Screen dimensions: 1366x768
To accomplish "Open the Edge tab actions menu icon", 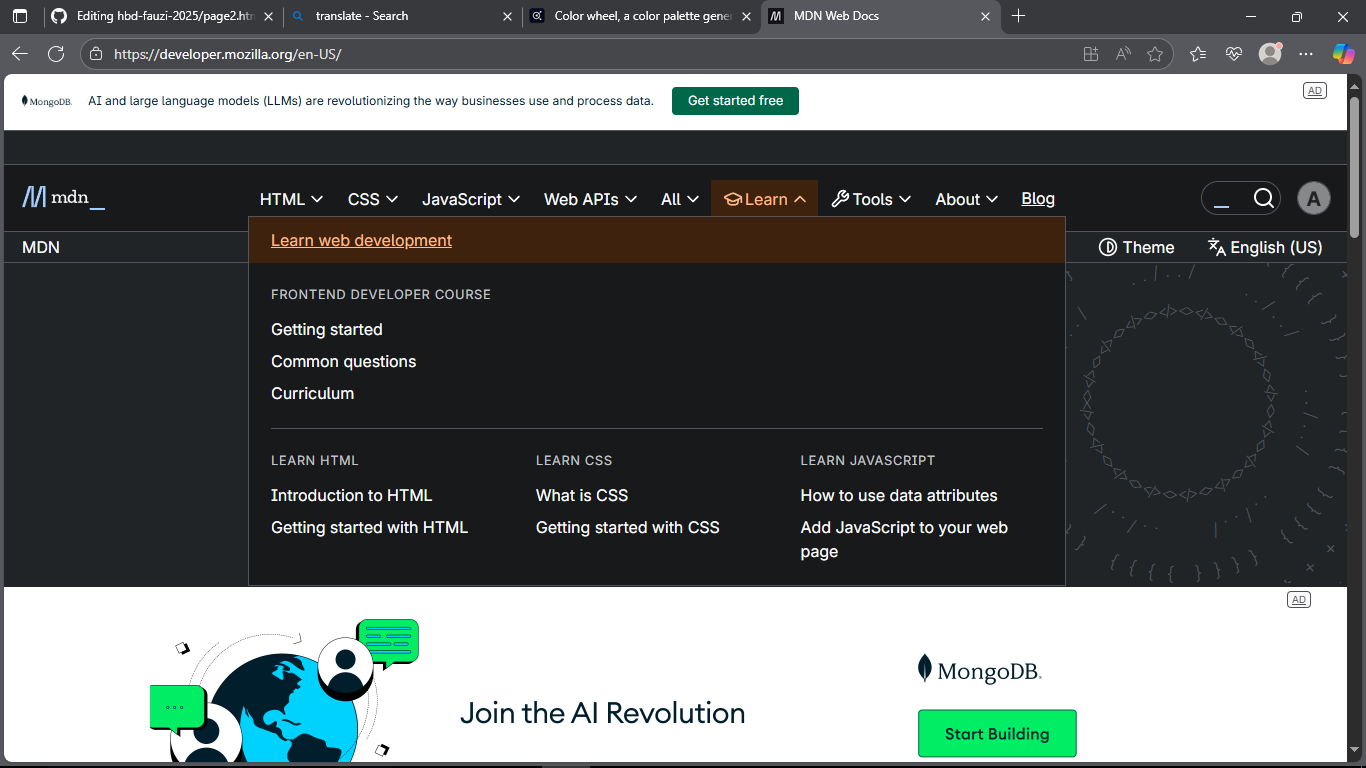I will point(20,16).
